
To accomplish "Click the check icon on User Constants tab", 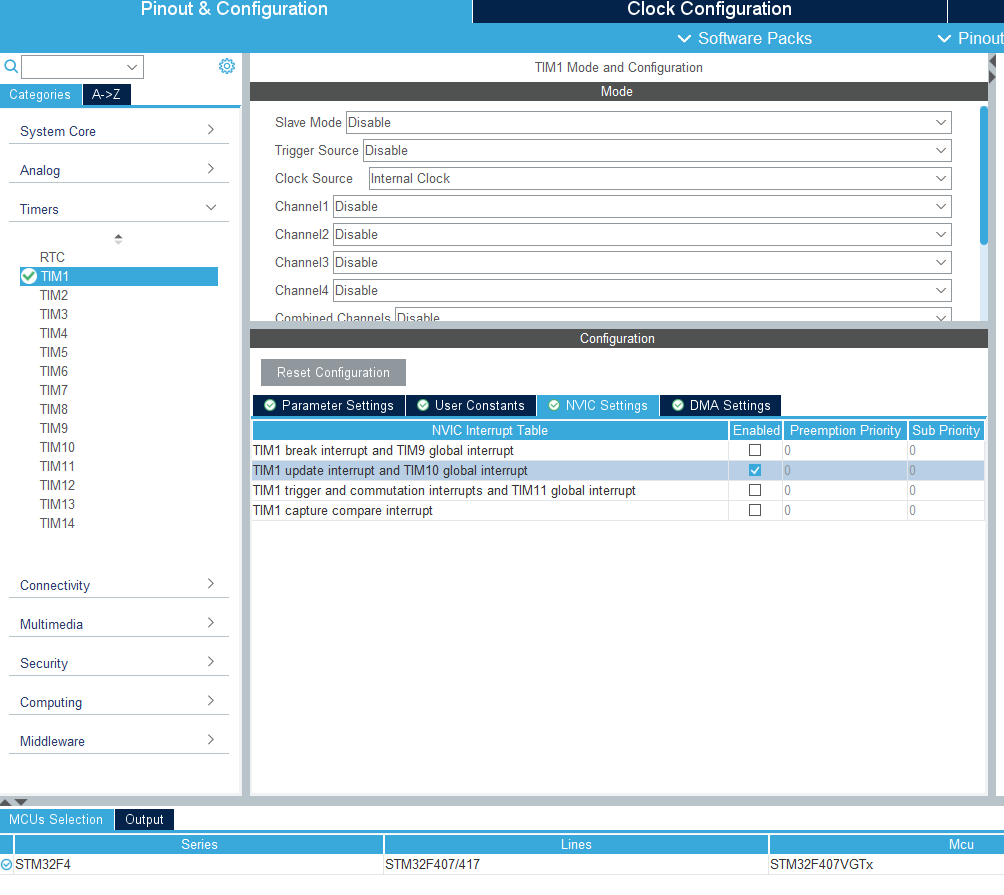I will [423, 405].
